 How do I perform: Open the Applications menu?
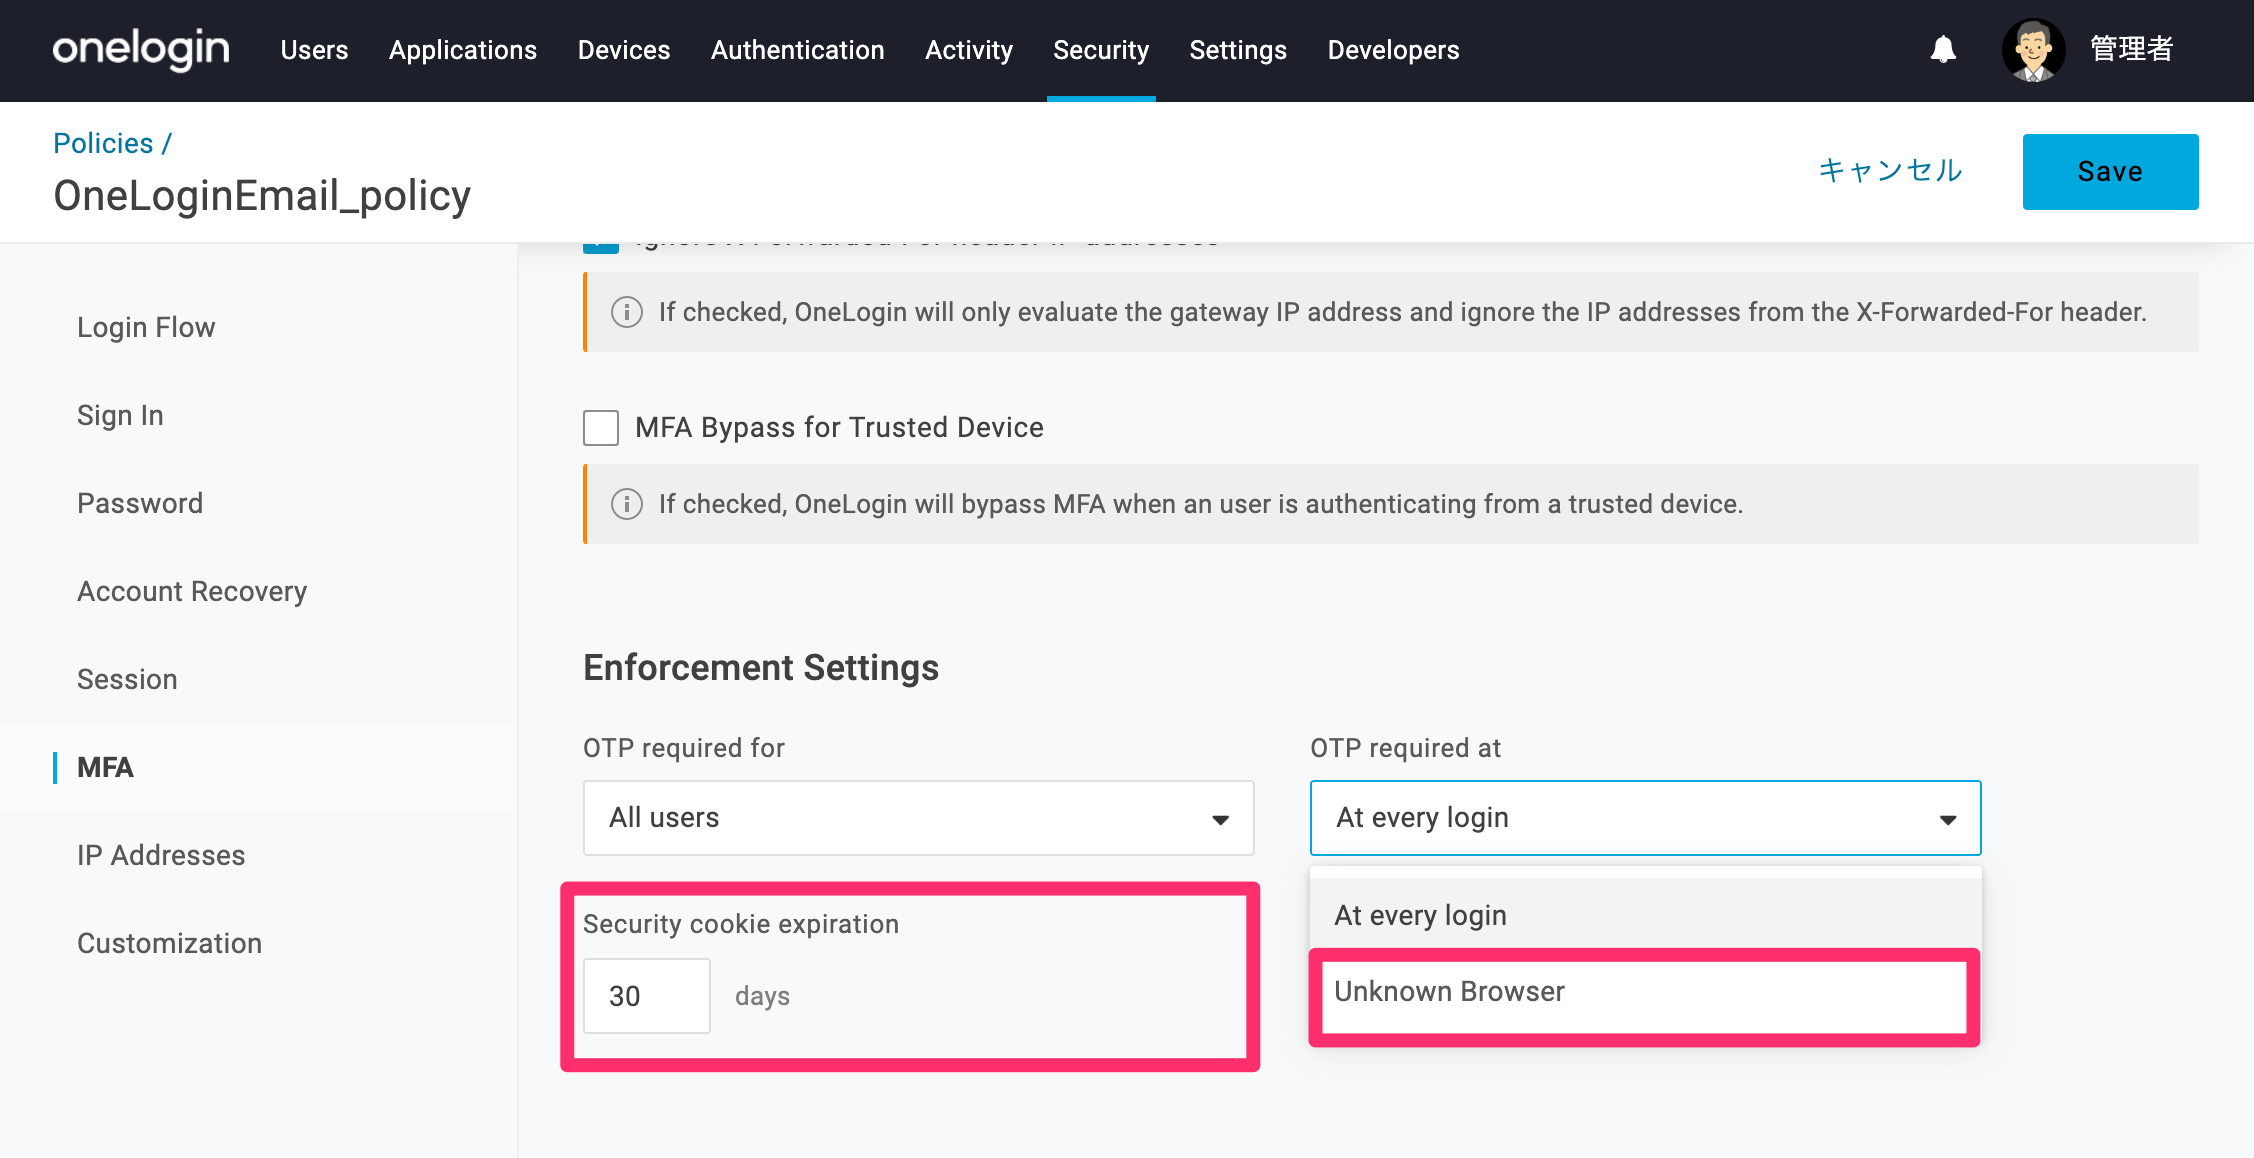click(463, 50)
